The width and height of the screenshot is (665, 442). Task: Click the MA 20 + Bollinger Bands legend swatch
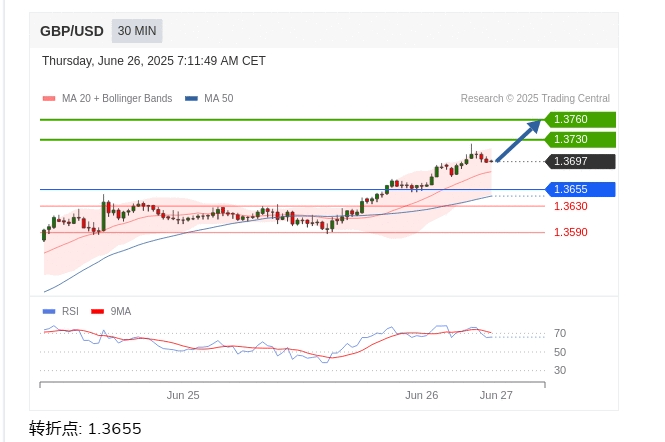(x=49, y=98)
